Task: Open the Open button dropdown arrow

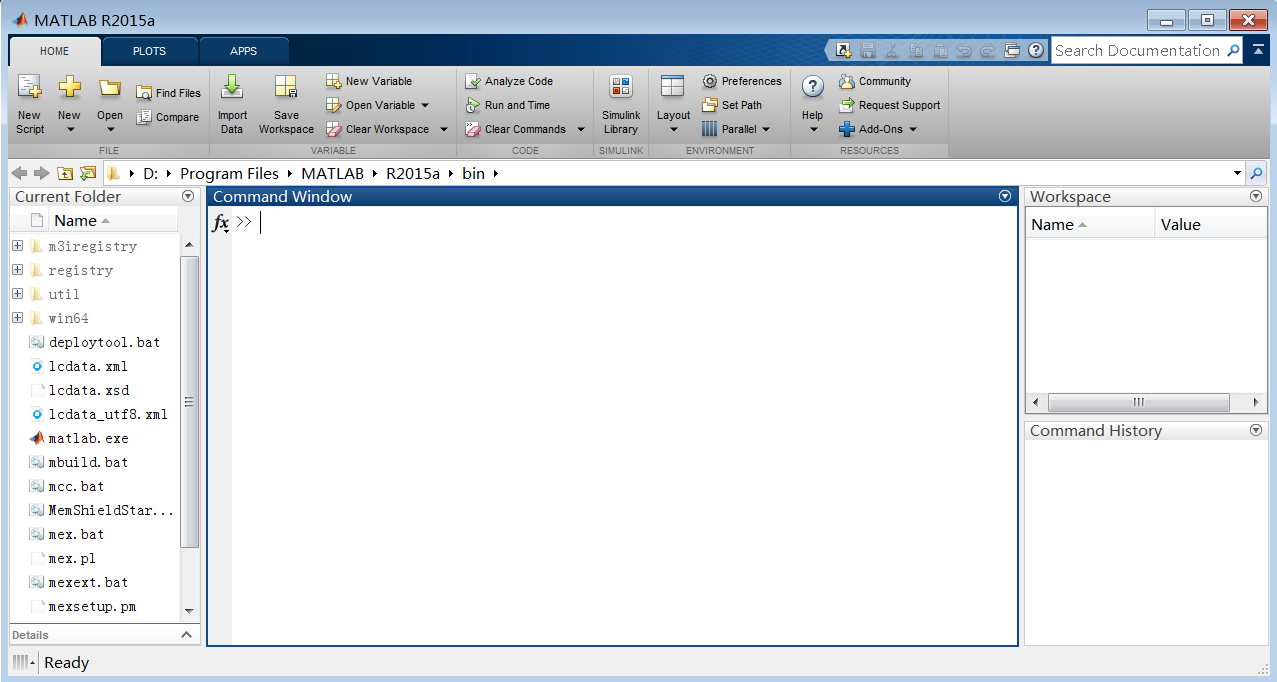Action: pyautogui.click(x=110, y=129)
